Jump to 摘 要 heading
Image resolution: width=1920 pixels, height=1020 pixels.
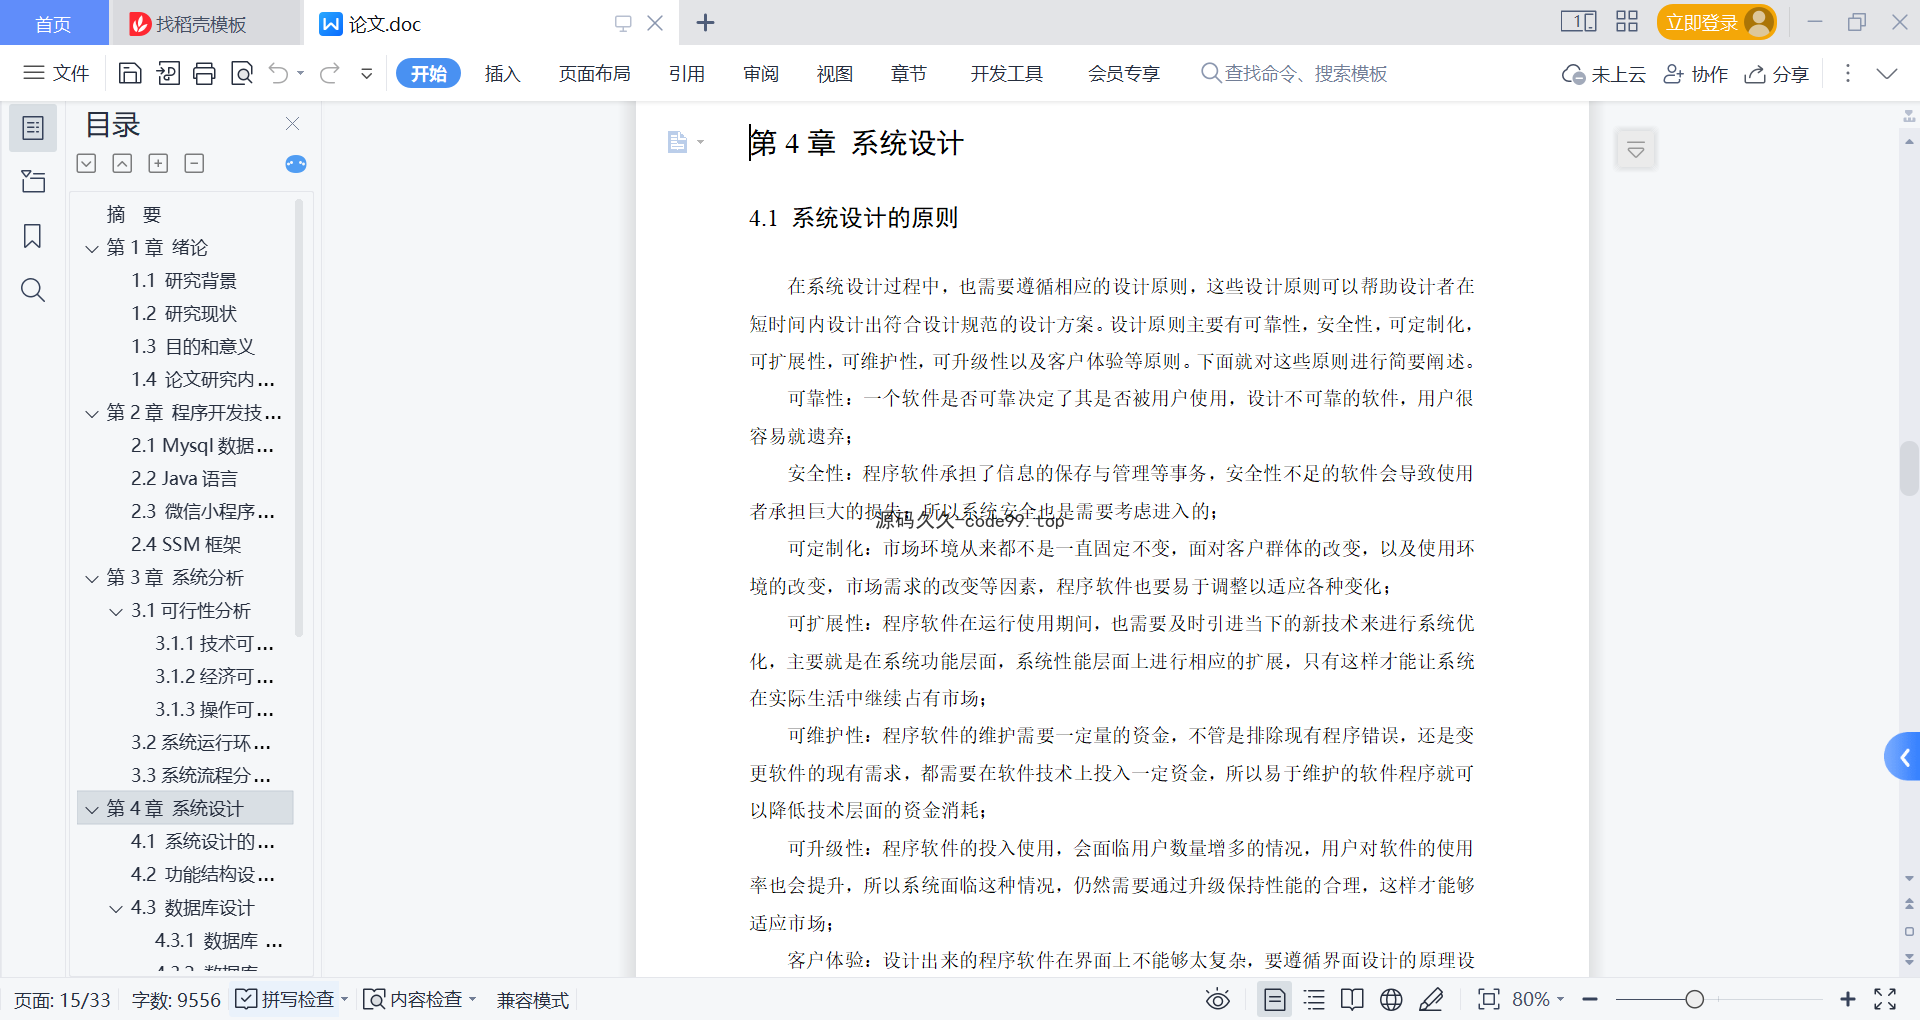click(x=134, y=214)
